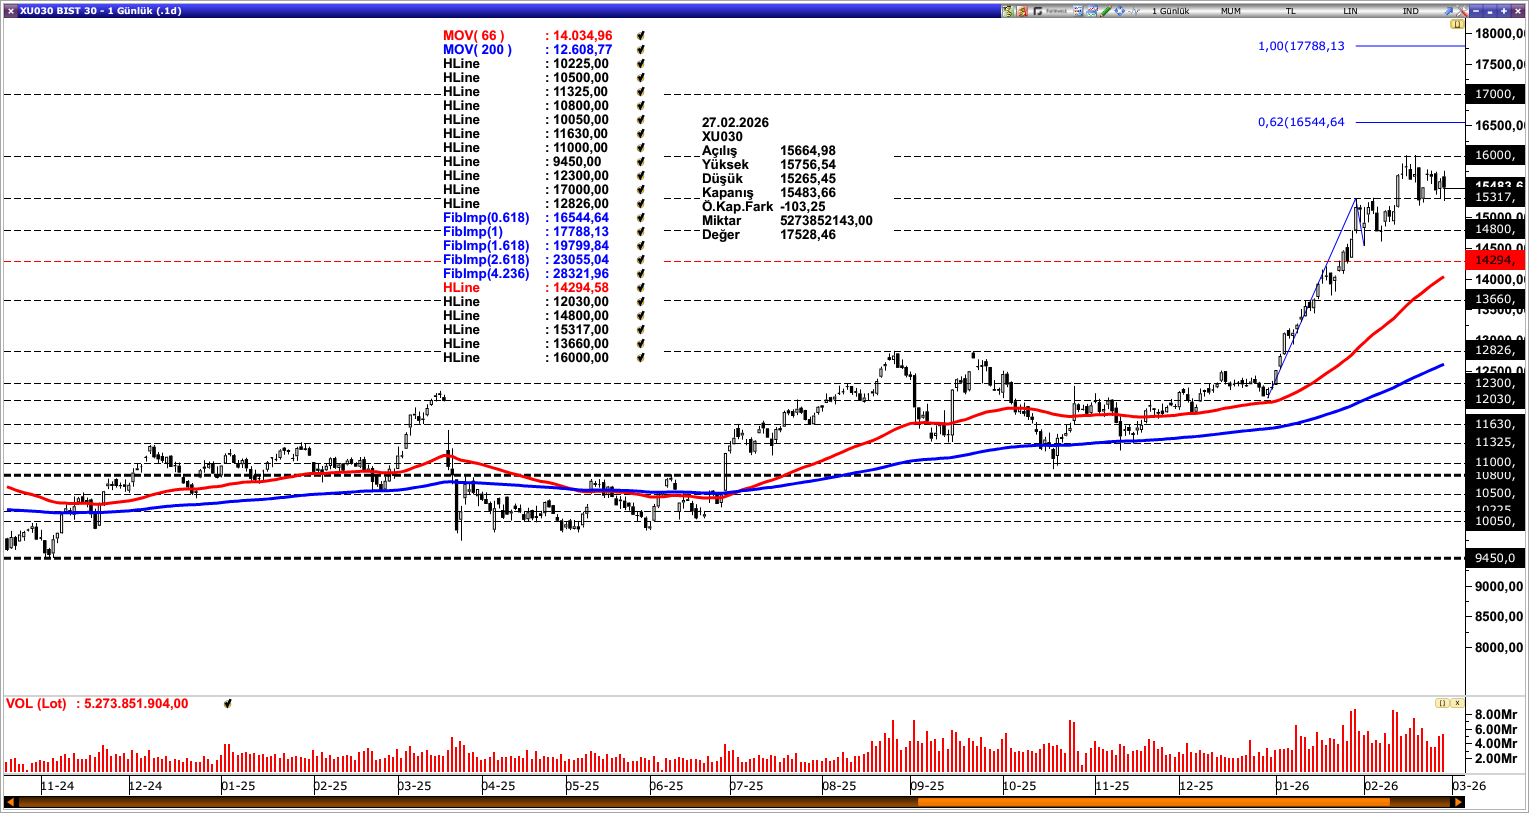
Task: Collapse the VOL panel using its bracket icon
Action: point(1441,703)
